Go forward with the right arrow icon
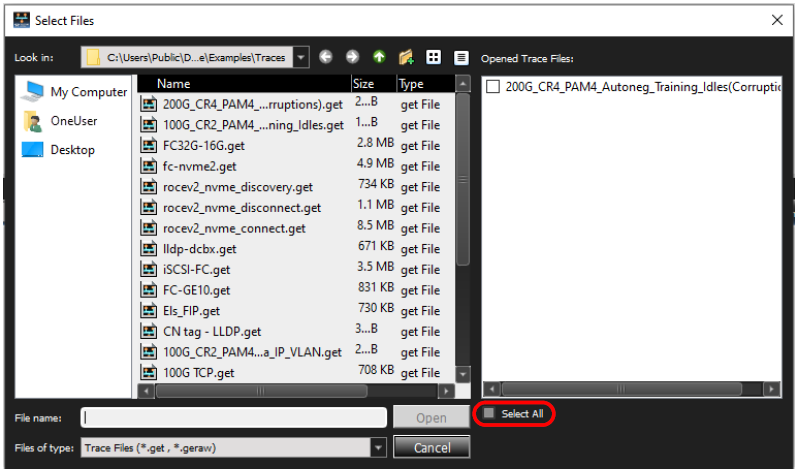795x471 pixels. point(352,57)
